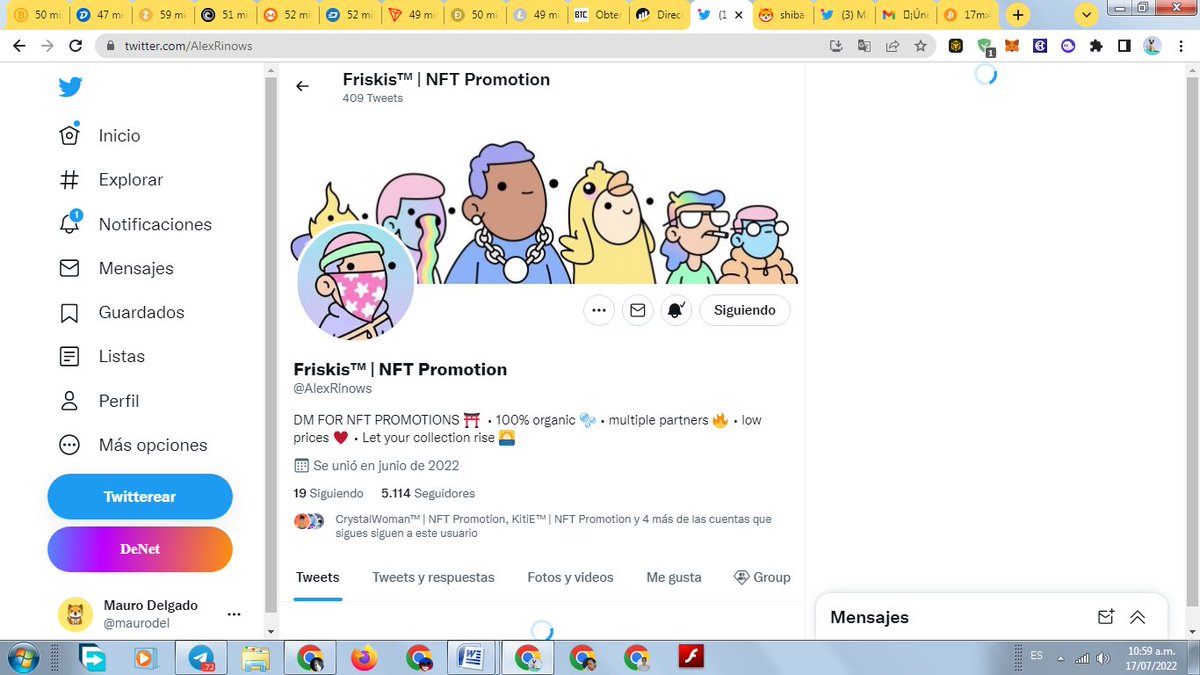
Task: Click the Twitter bird logo
Action: [x=70, y=87]
